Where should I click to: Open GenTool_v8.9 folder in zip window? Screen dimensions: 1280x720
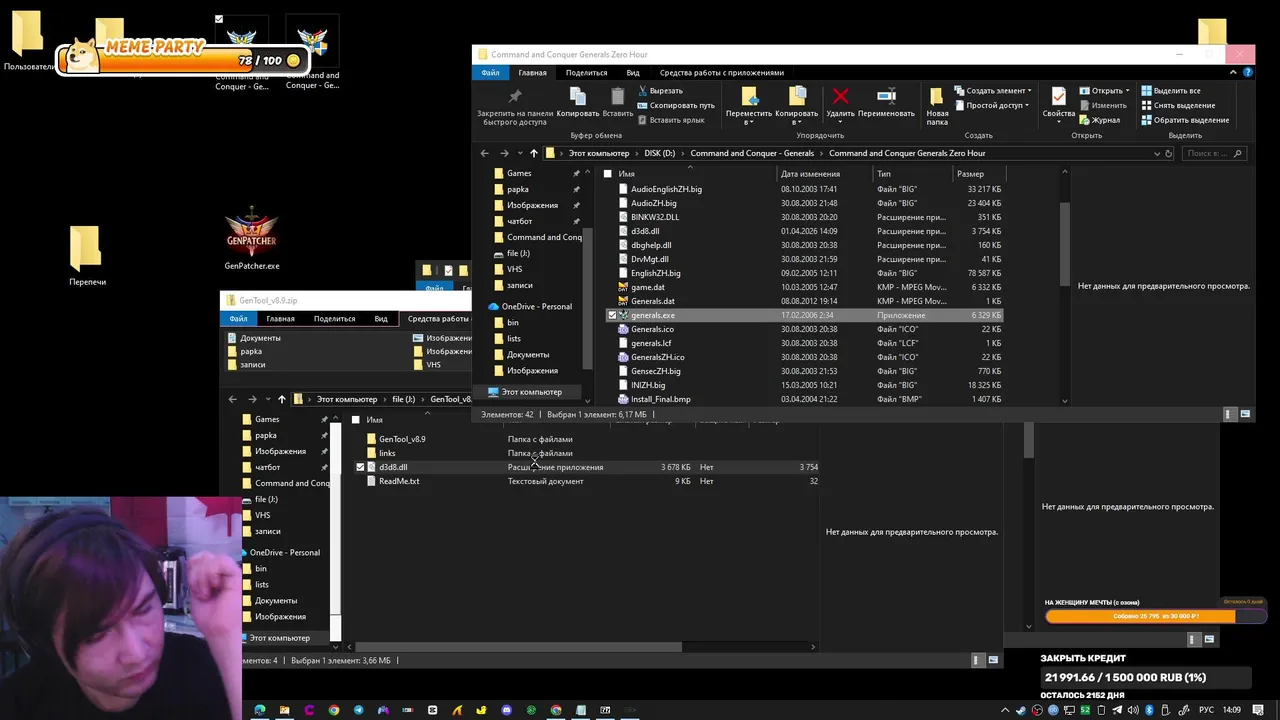[x=401, y=439]
